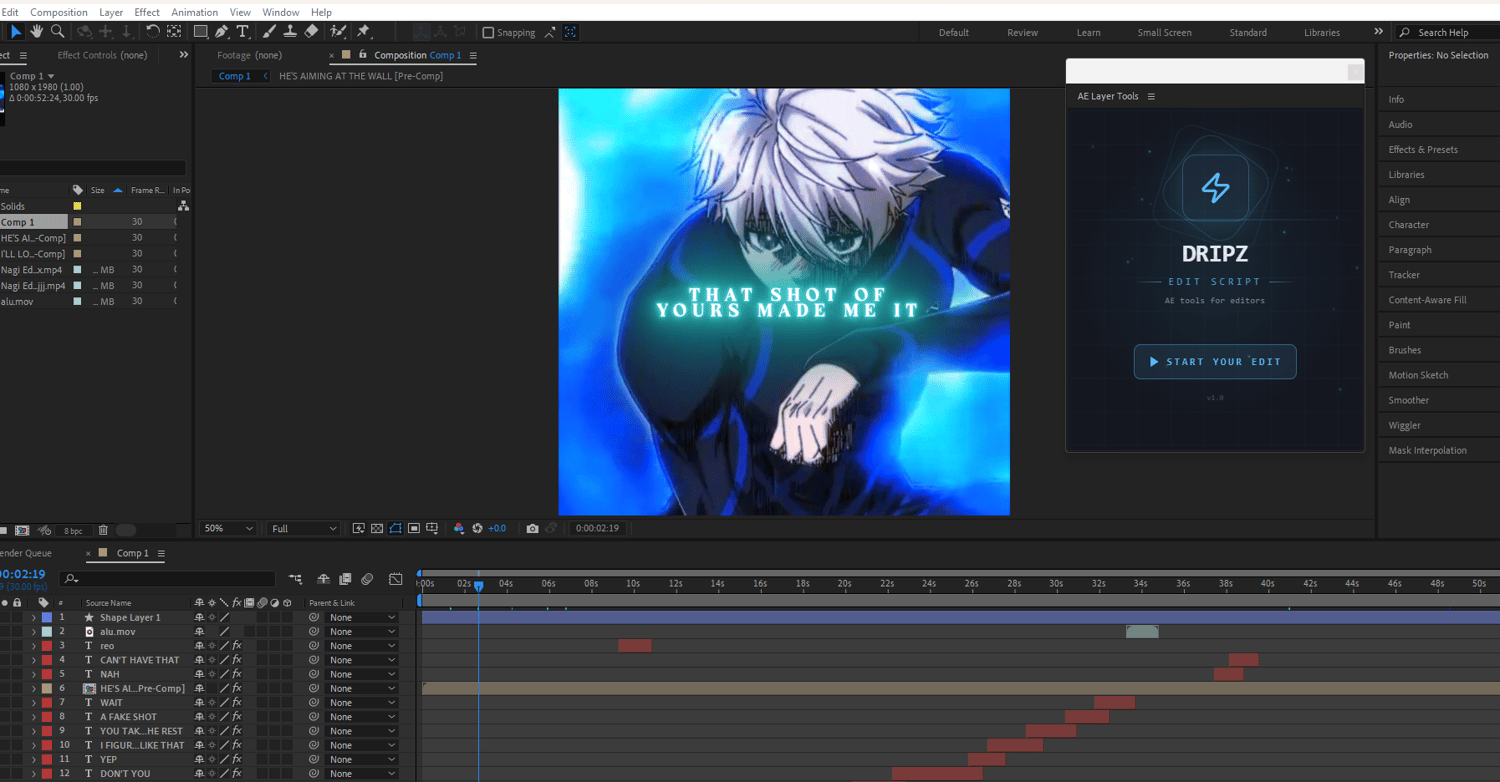Click the project flowchart icon beside Solids
The image size is (1500, 782).
coord(183,206)
